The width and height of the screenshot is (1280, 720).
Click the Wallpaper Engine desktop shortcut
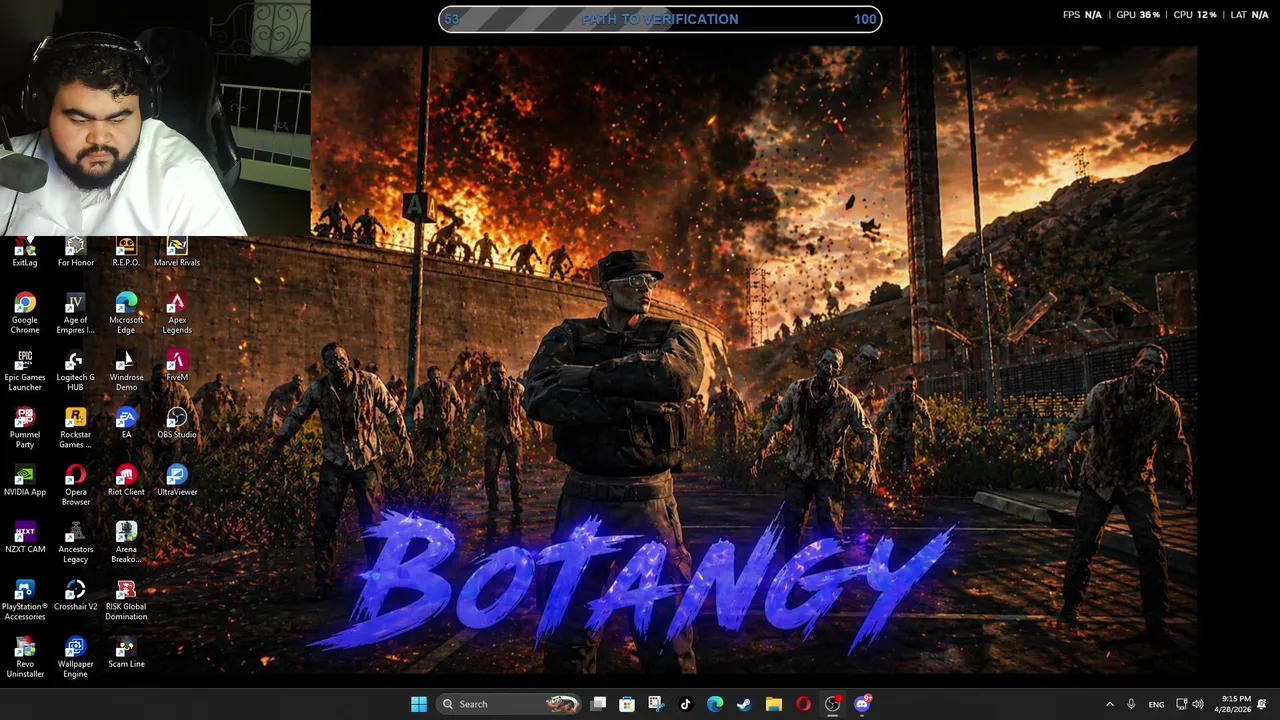coord(76,658)
